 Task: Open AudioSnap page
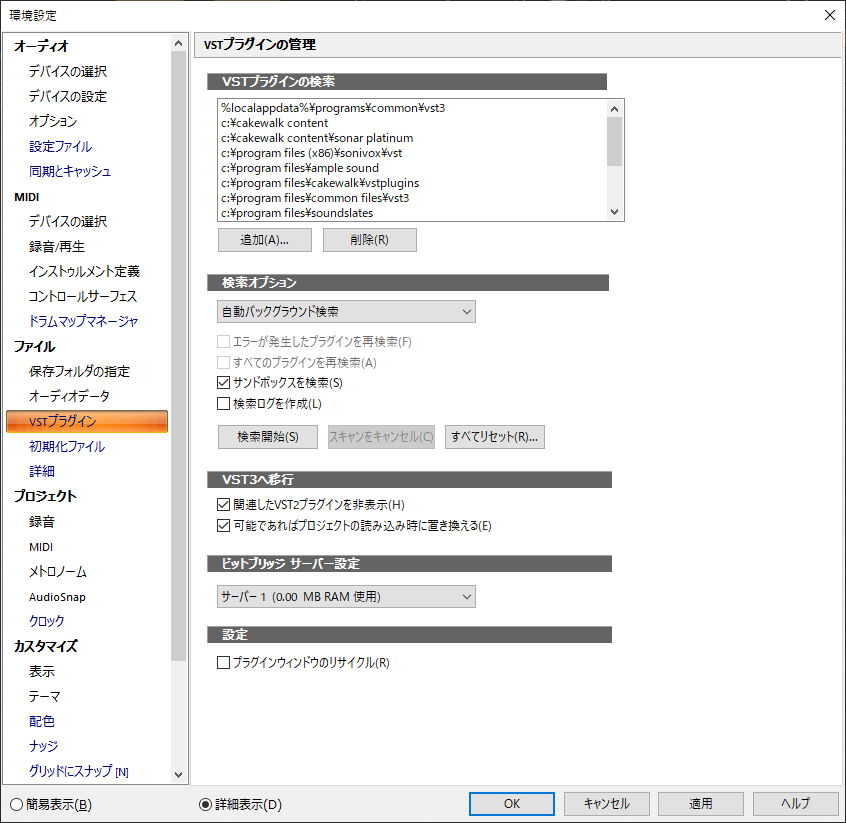[57, 597]
